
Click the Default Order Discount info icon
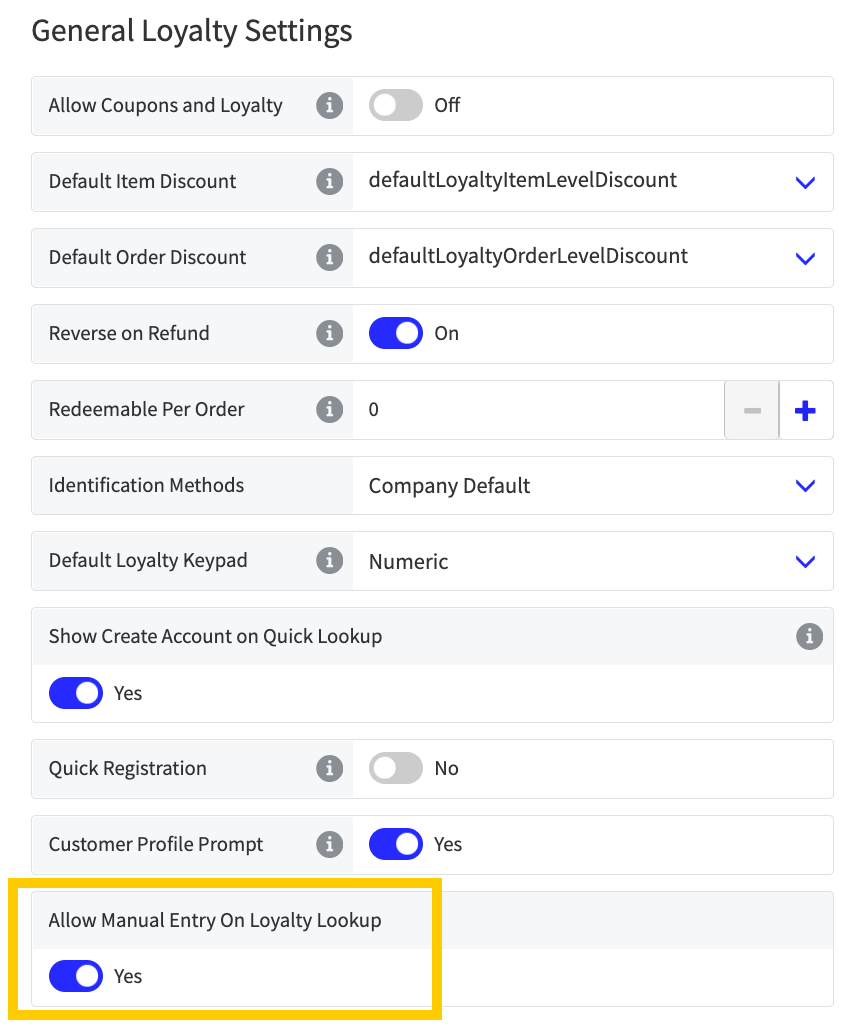[x=330, y=257]
